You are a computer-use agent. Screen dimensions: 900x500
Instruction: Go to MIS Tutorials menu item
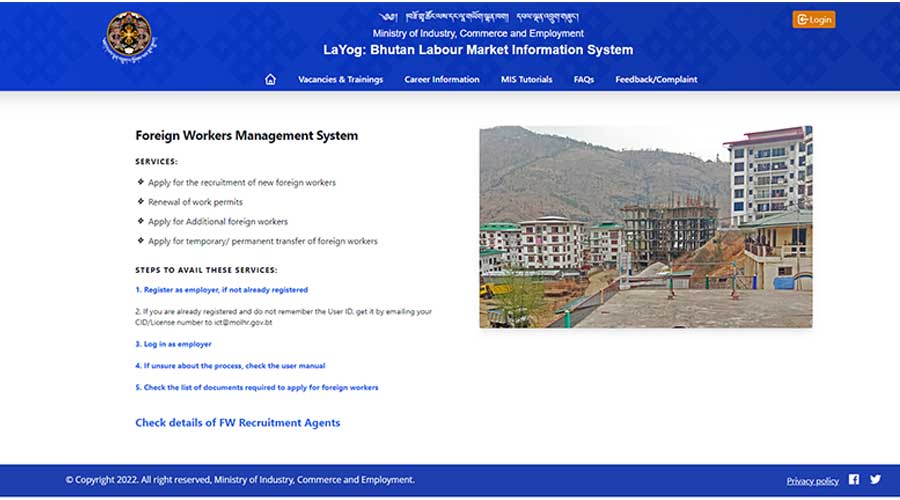526,80
